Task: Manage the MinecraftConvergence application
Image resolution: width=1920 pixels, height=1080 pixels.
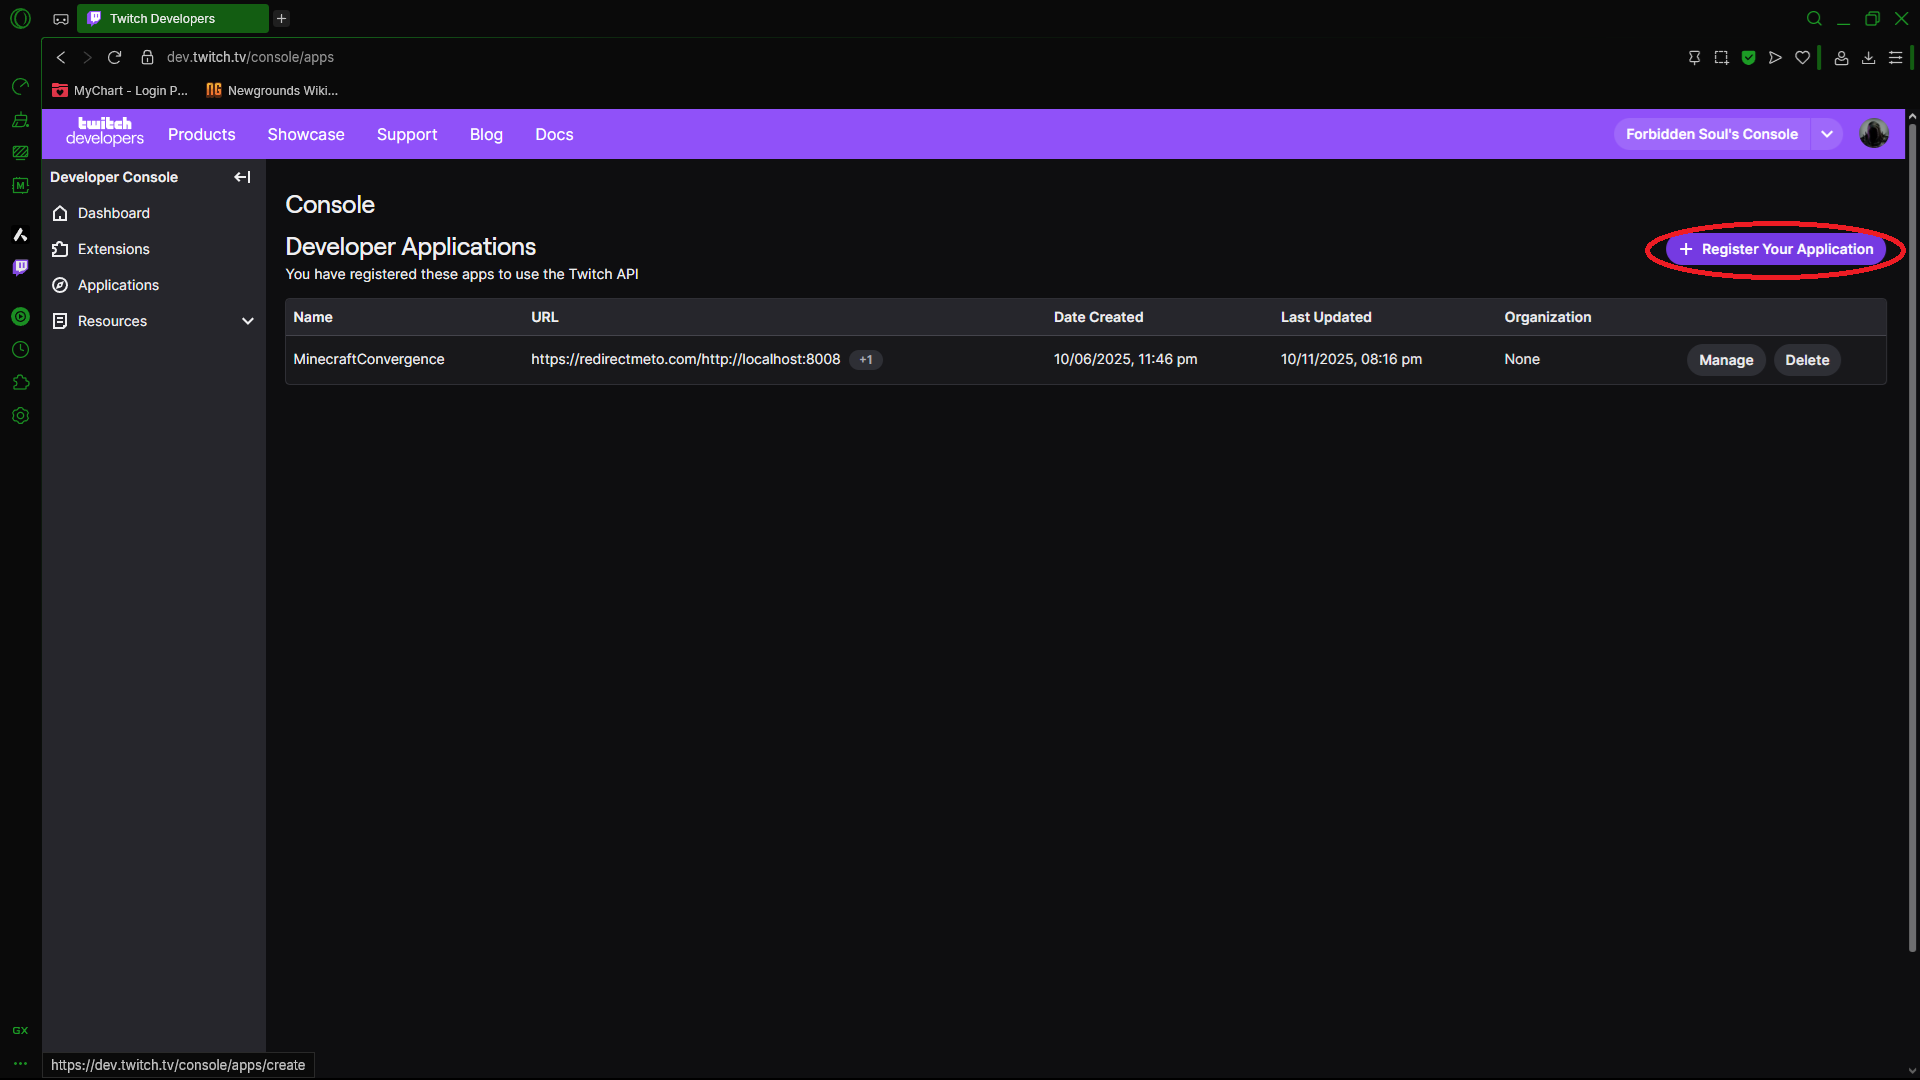Action: [1725, 360]
